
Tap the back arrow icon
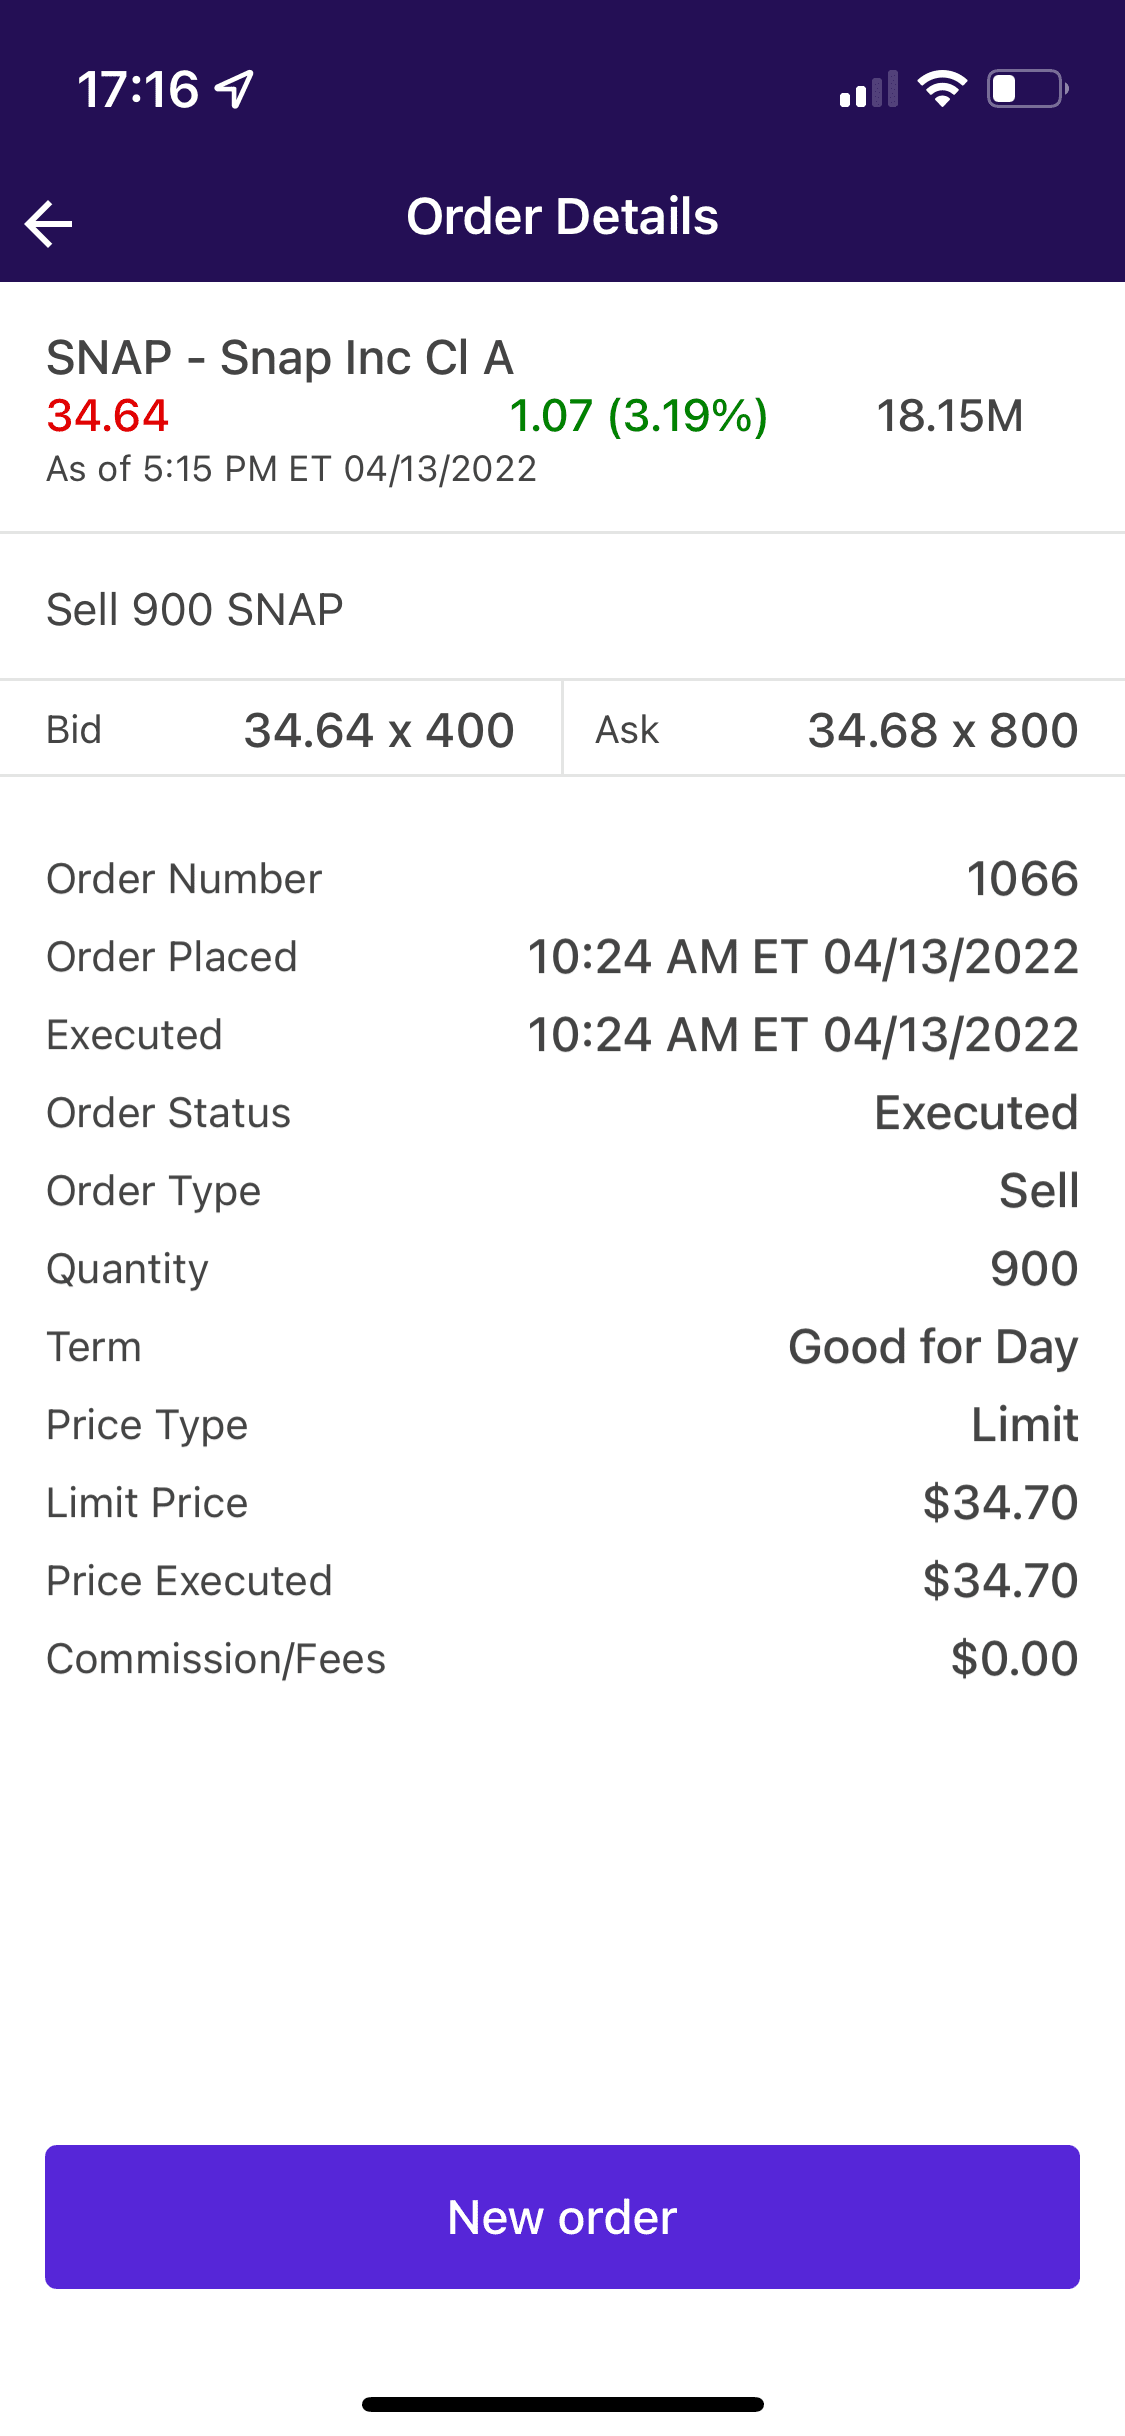pos(49,222)
